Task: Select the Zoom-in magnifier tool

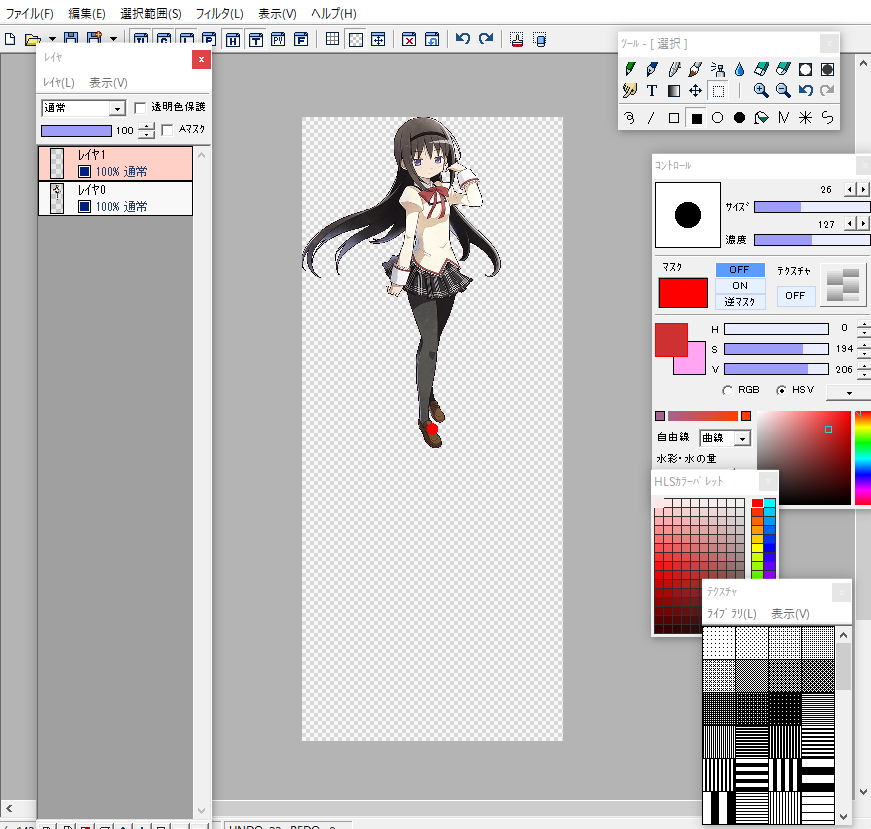Action: click(x=760, y=90)
